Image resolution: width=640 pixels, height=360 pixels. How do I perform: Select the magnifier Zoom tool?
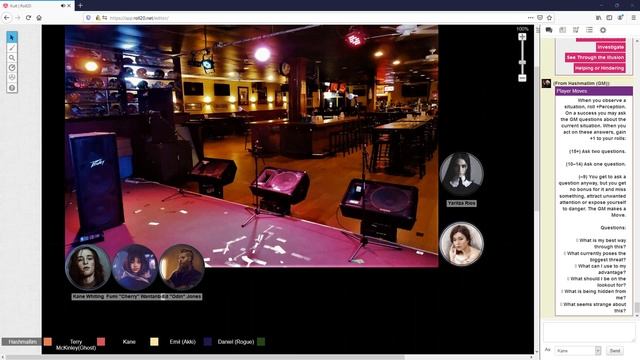tap(12, 58)
